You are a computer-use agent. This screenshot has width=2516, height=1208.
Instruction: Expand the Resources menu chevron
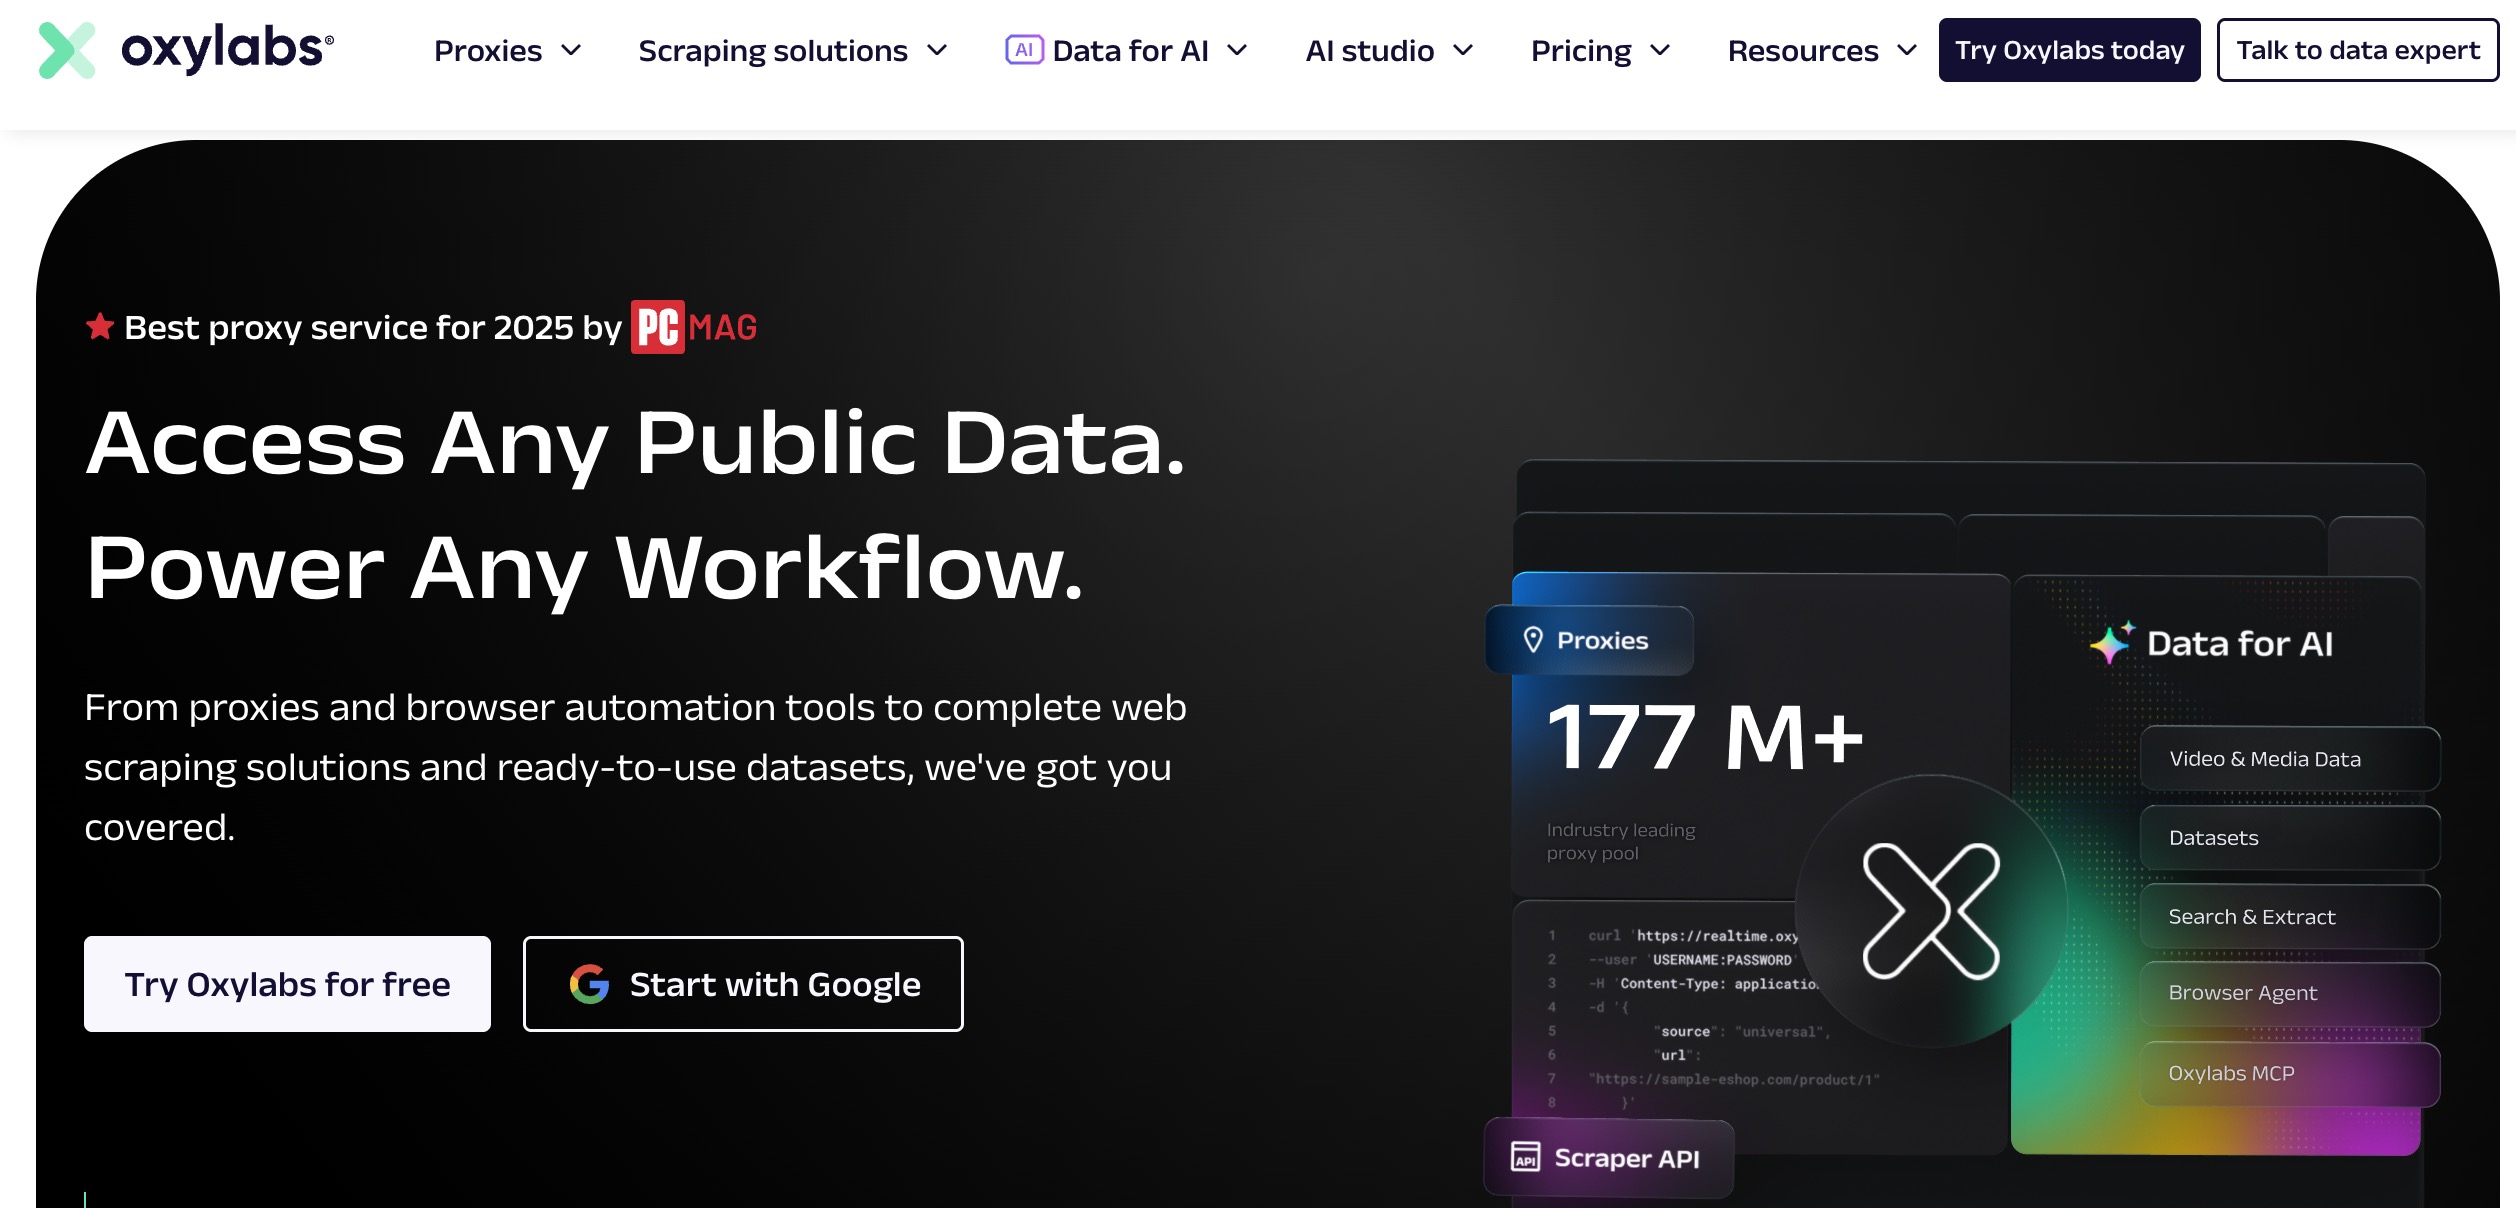1907,50
